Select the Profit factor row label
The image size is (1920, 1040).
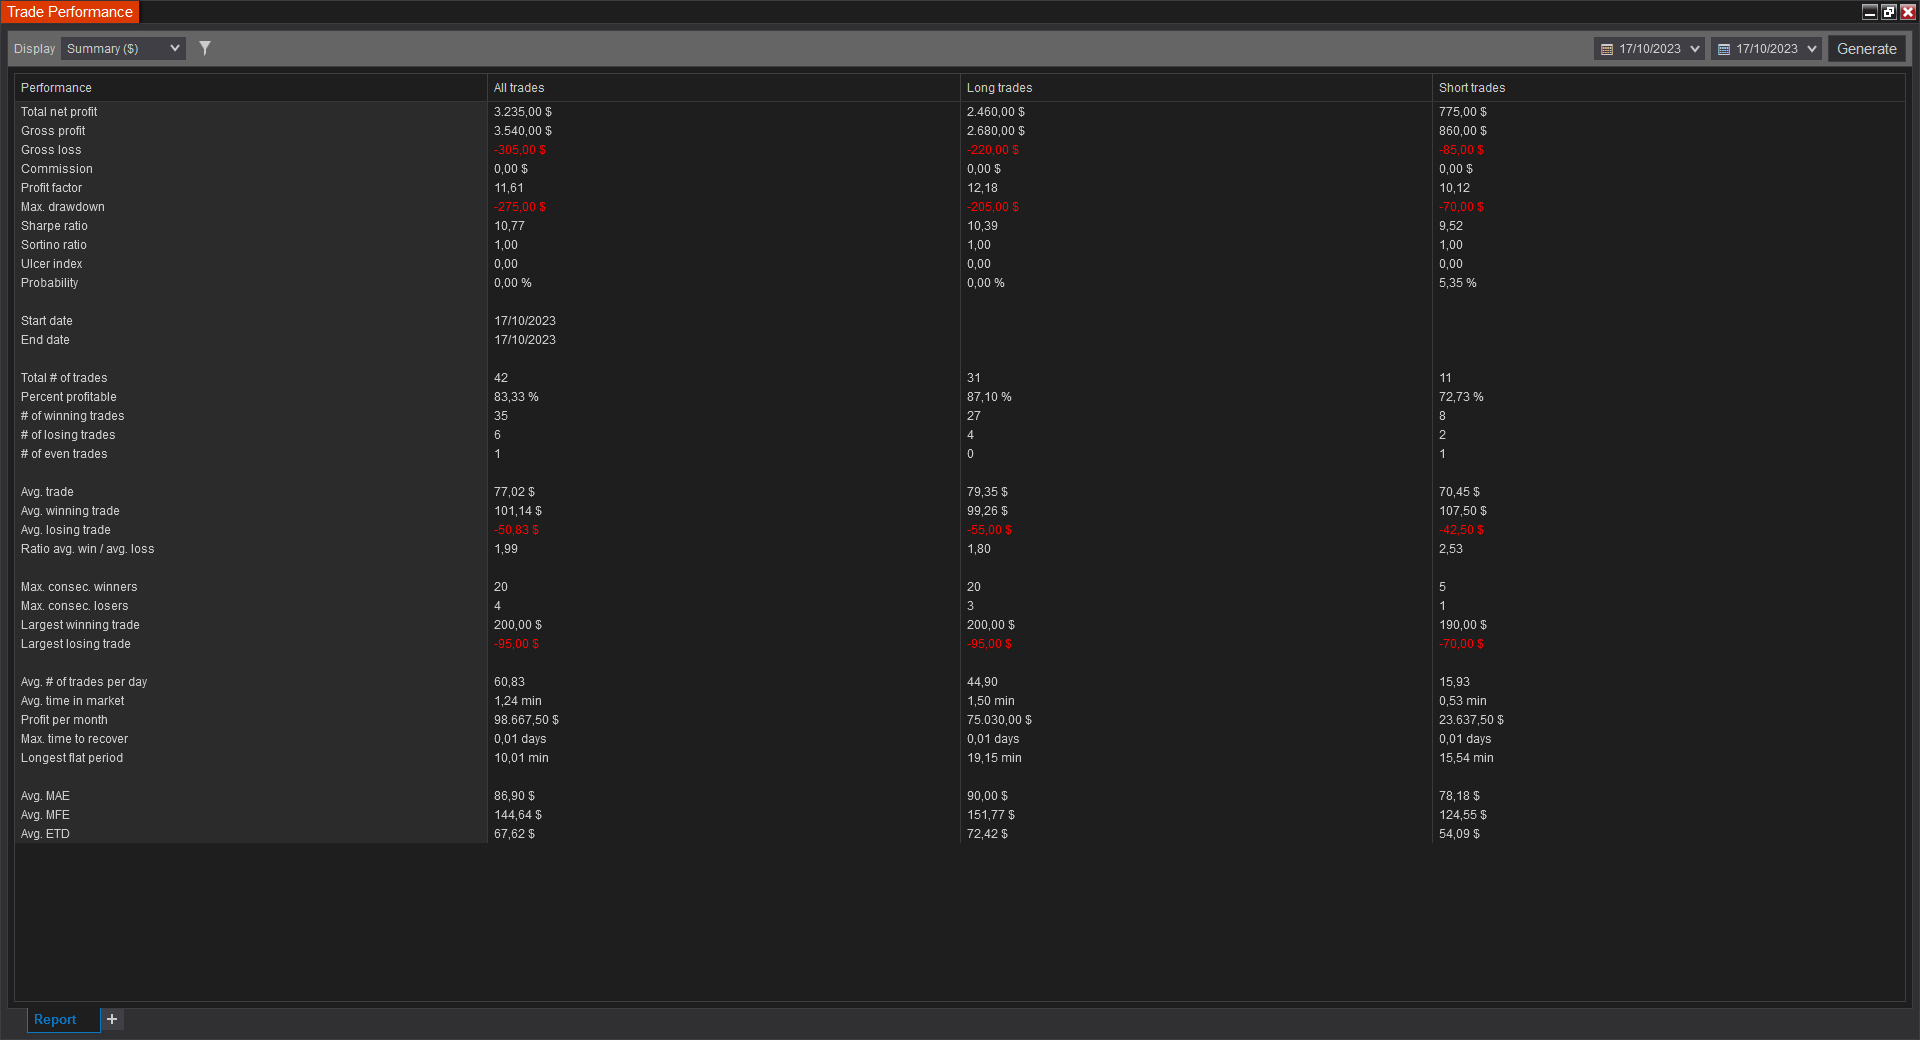point(51,188)
